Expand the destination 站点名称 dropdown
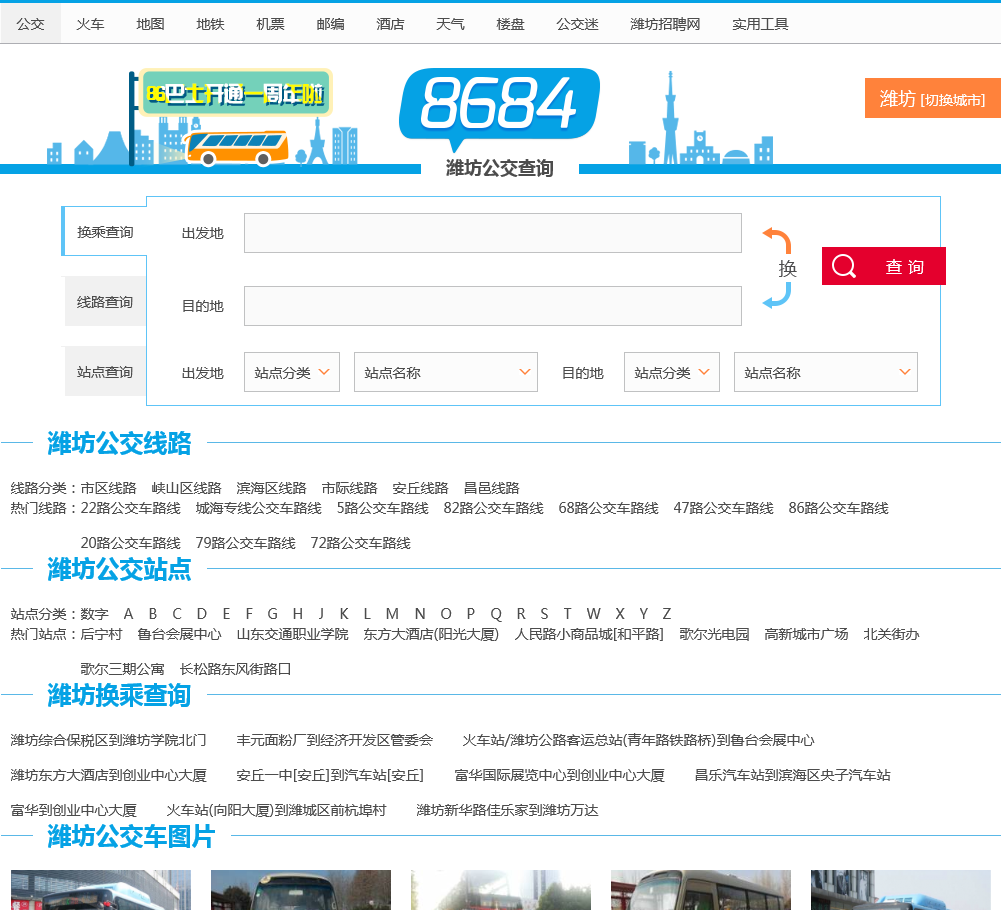 coord(825,372)
